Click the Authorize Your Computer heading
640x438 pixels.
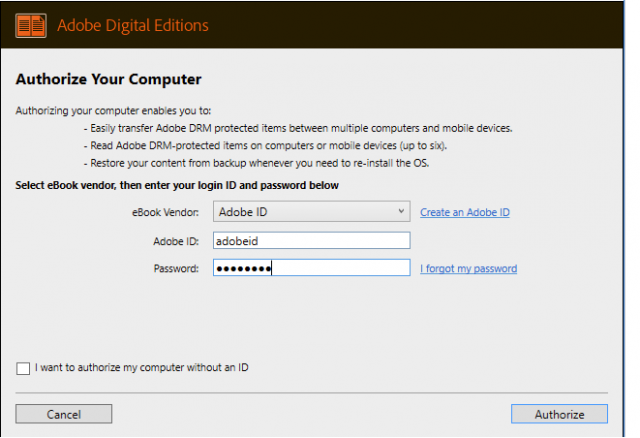pyautogui.click(x=109, y=79)
